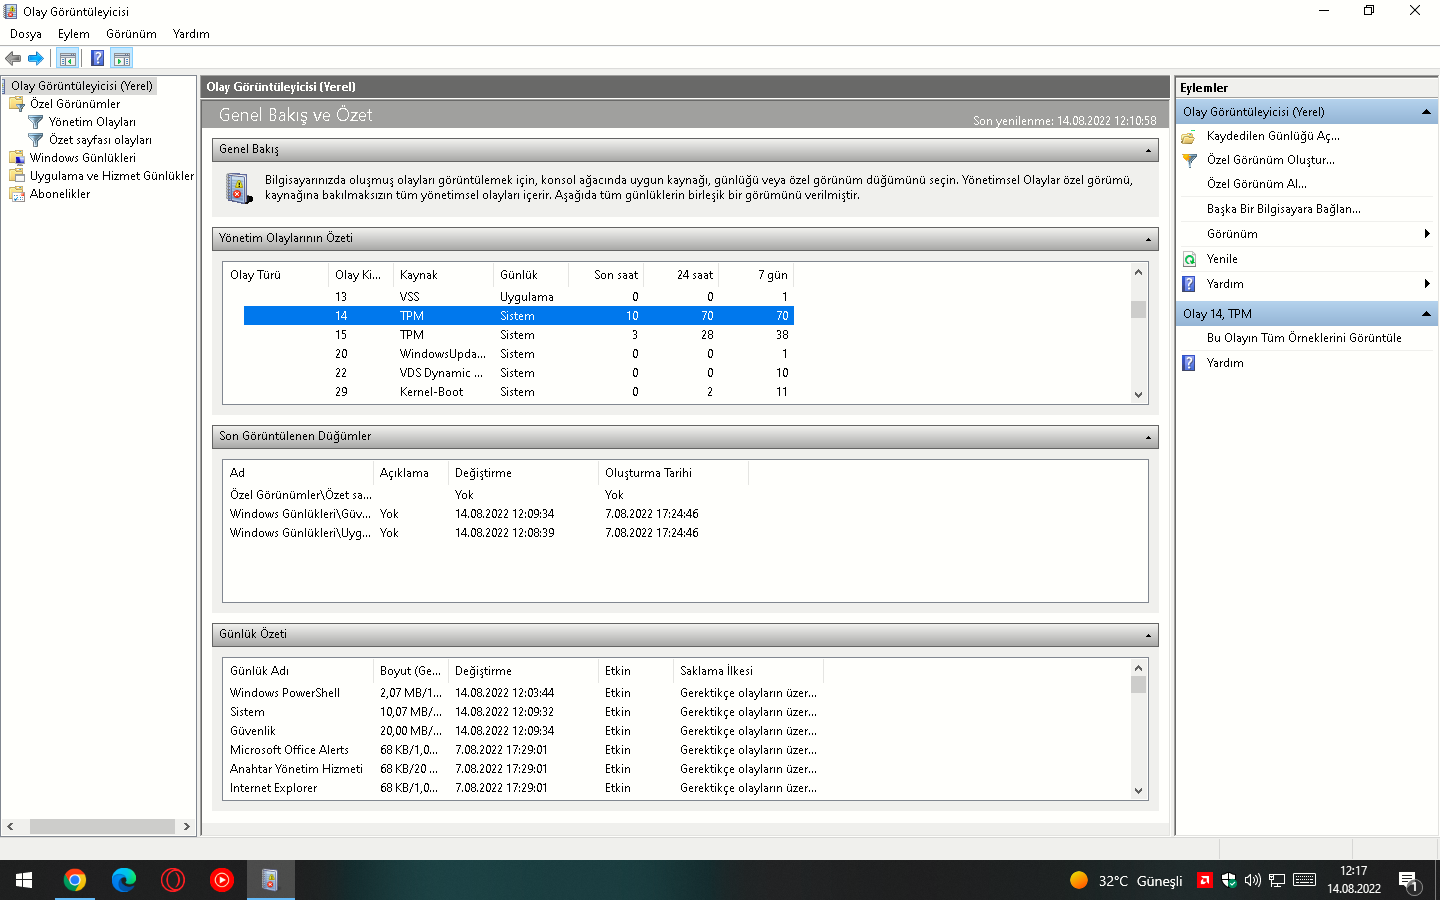Sort by the 7 gün column header
Viewport: 1440px width, 900px height.
point(756,275)
